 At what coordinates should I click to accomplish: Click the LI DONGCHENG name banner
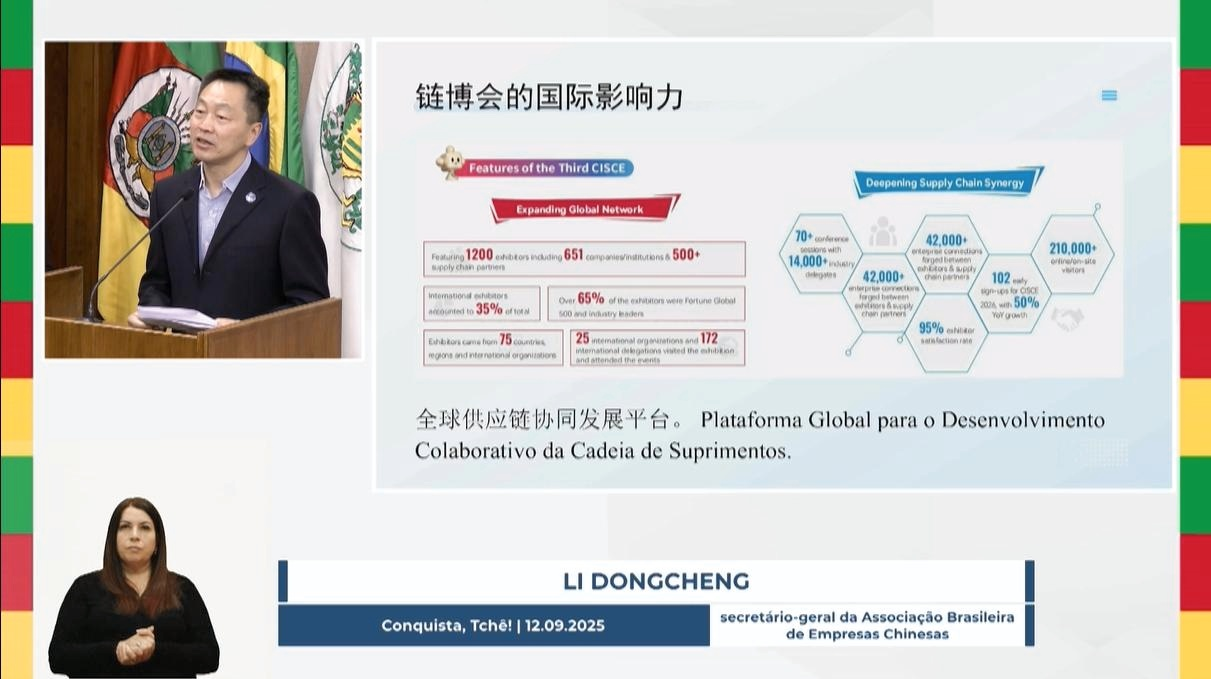point(656,581)
